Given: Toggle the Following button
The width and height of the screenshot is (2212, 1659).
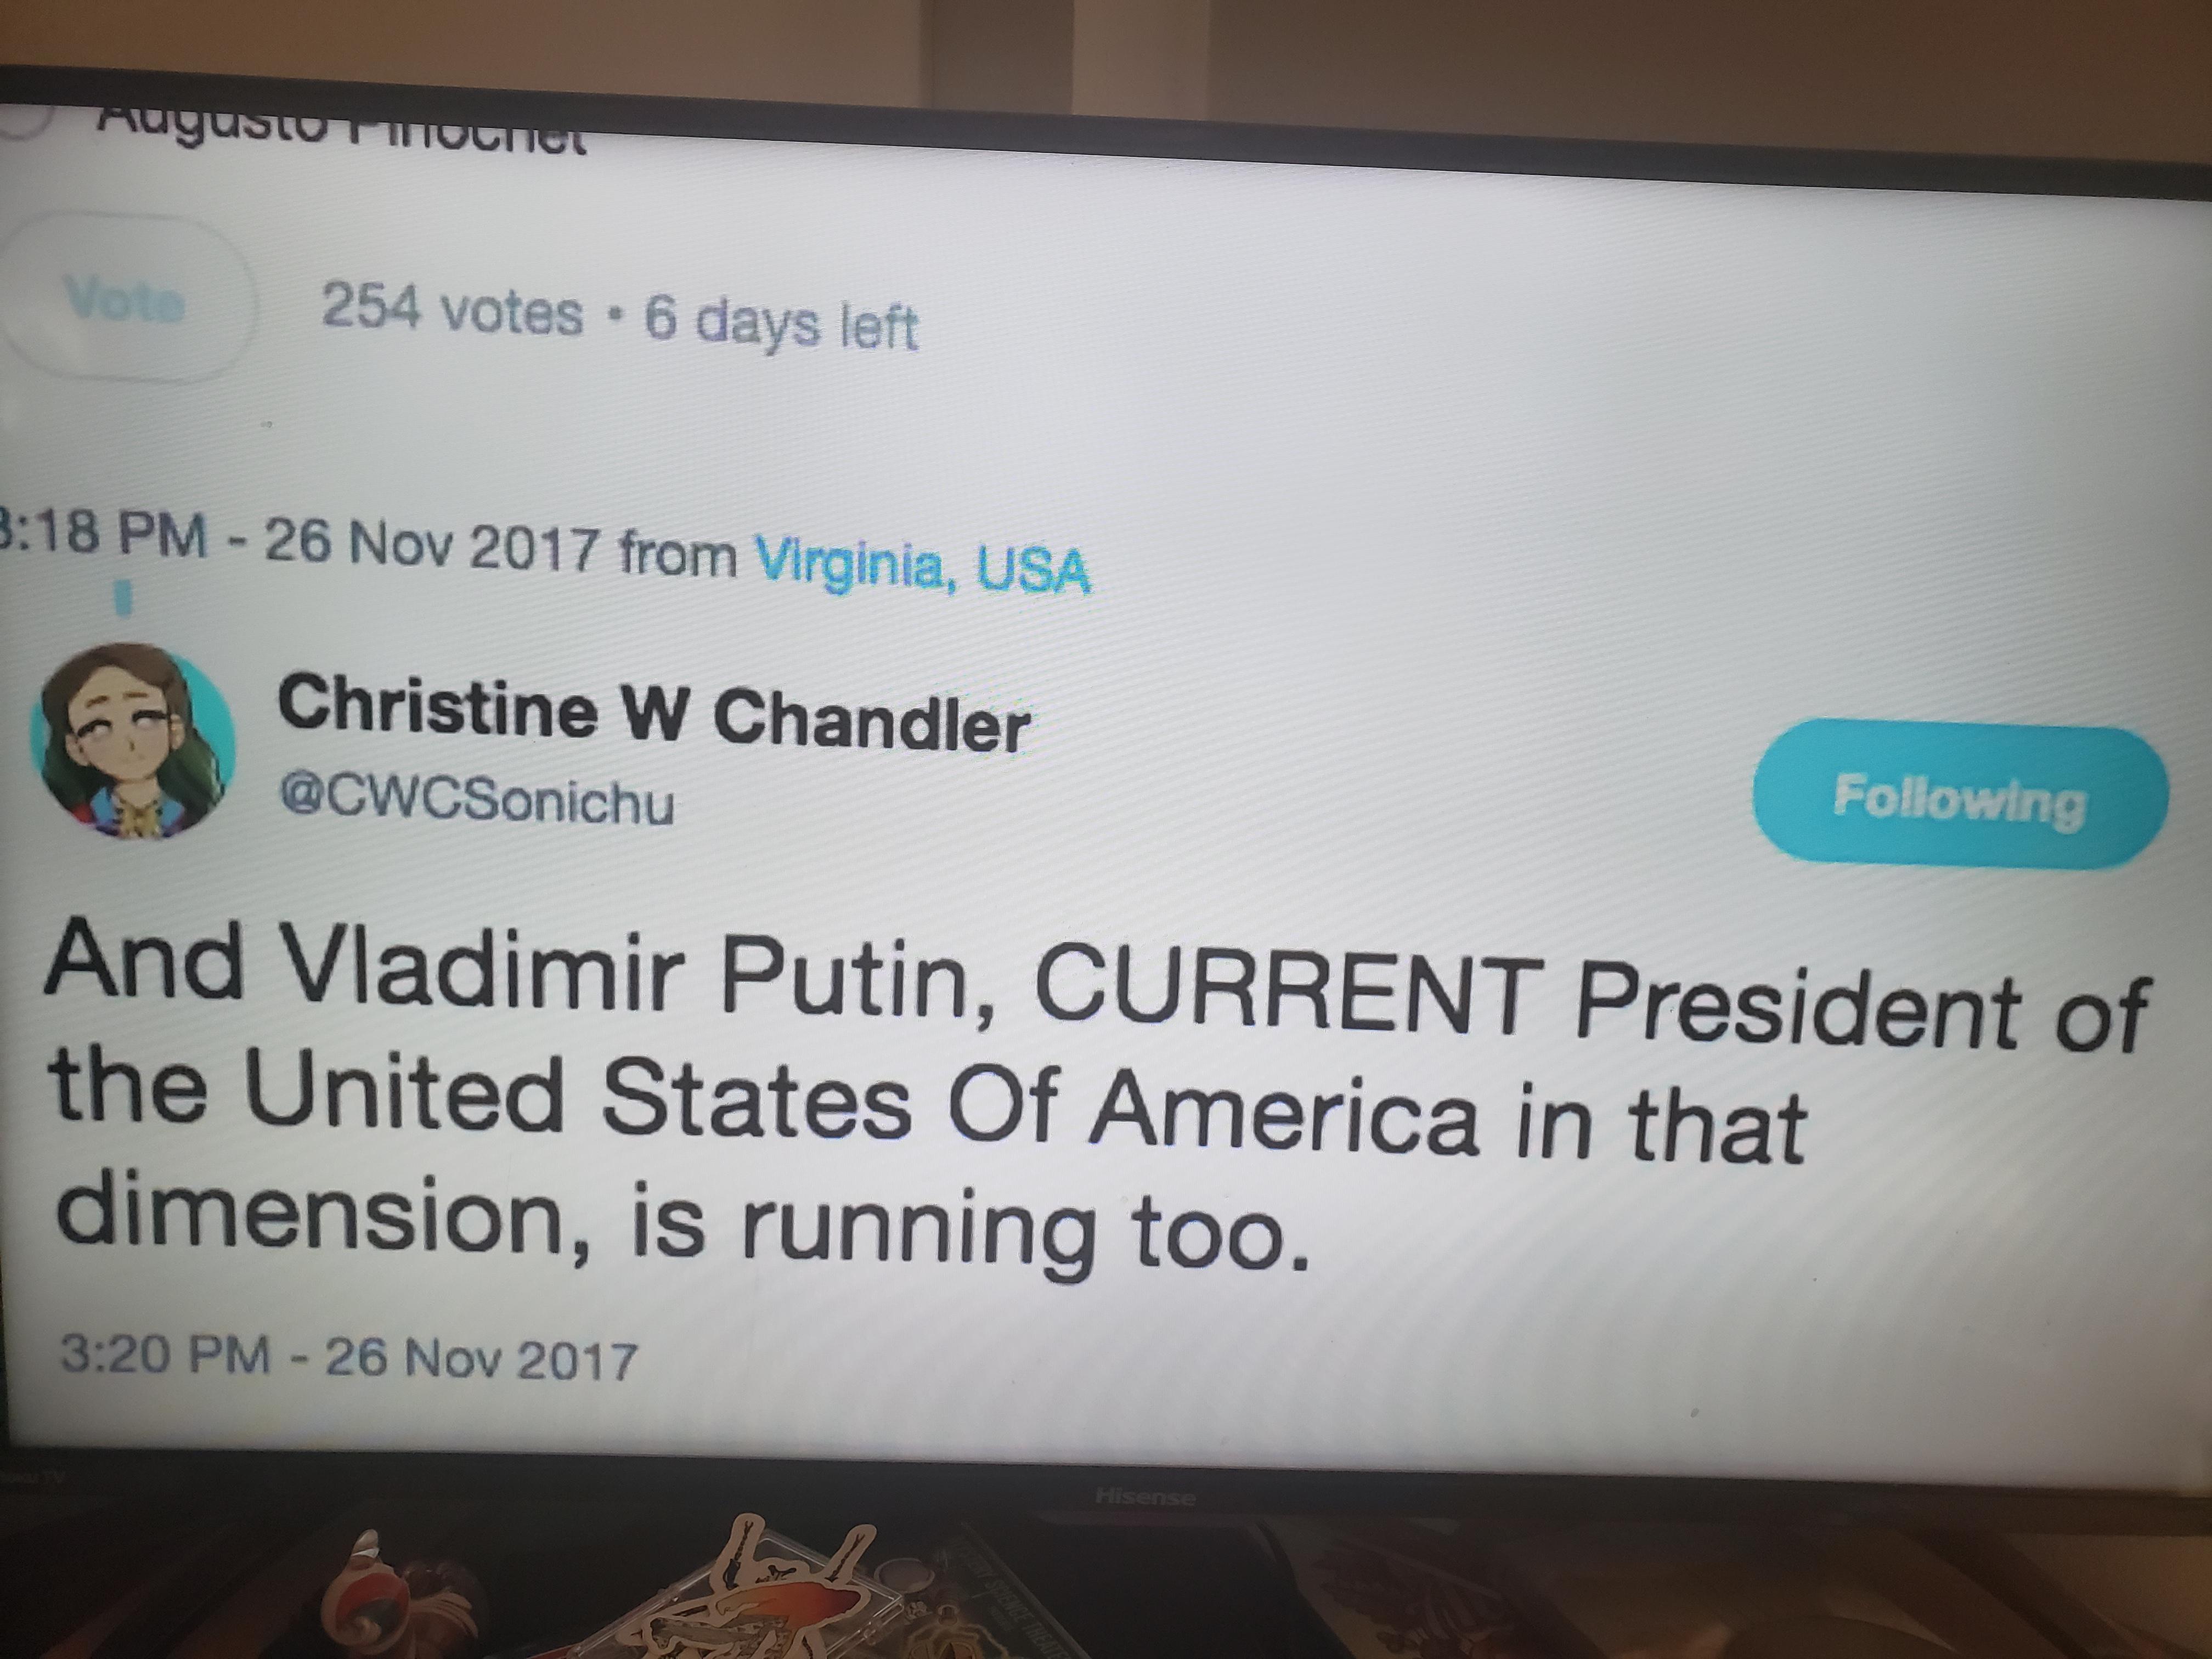Looking at the screenshot, I should pyautogui.click(x=1959, y=795).
